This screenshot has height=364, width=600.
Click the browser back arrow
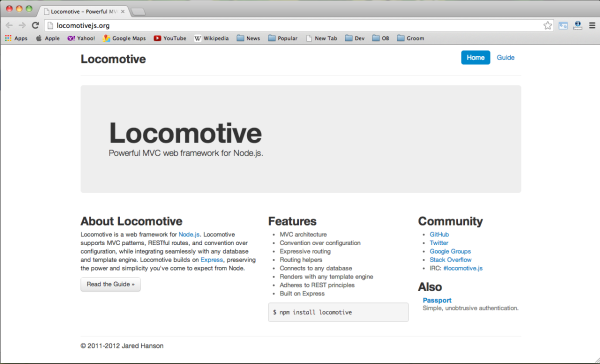coord(9,25)
